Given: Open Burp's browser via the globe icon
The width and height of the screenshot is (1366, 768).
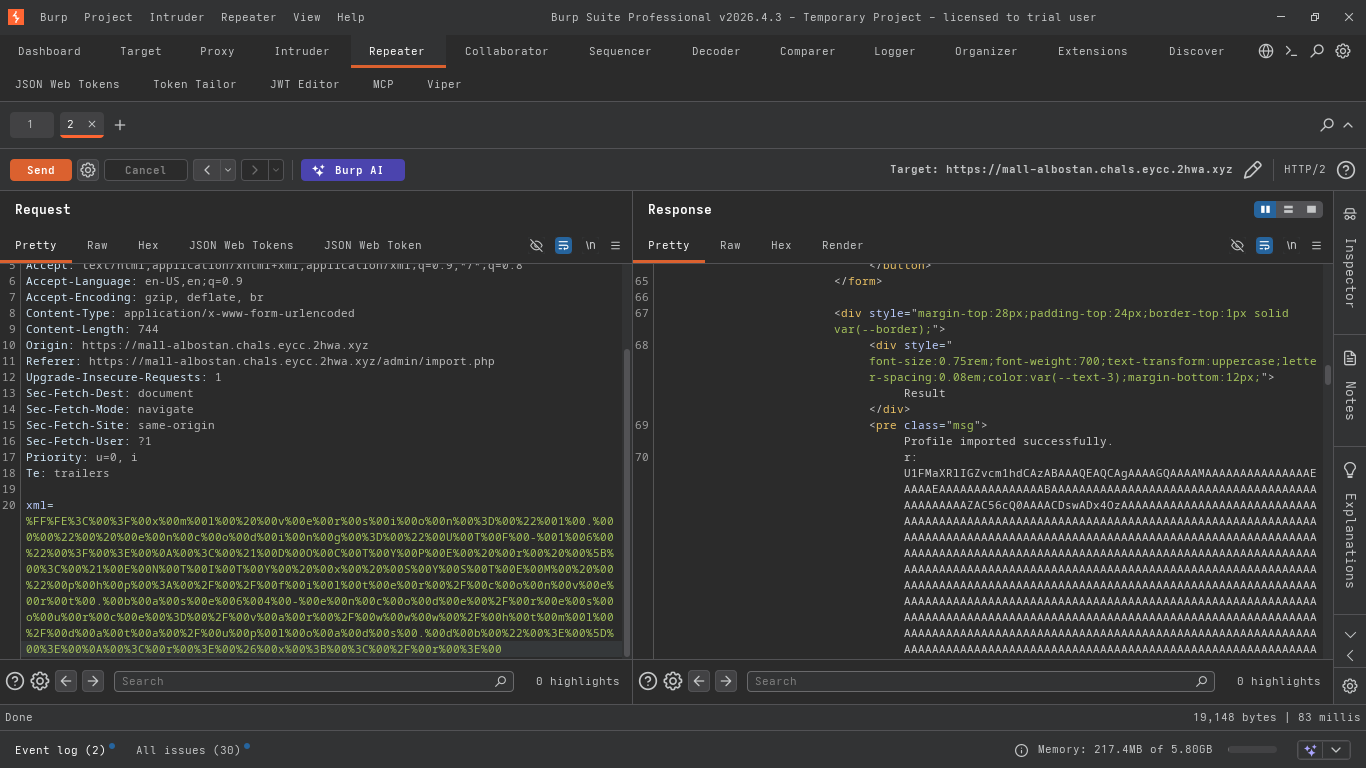Looking at the screenshot, I should [x=1266, y=51].
